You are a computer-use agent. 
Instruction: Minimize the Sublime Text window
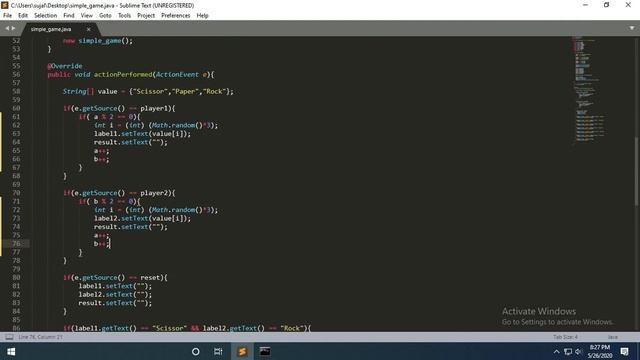585,5
